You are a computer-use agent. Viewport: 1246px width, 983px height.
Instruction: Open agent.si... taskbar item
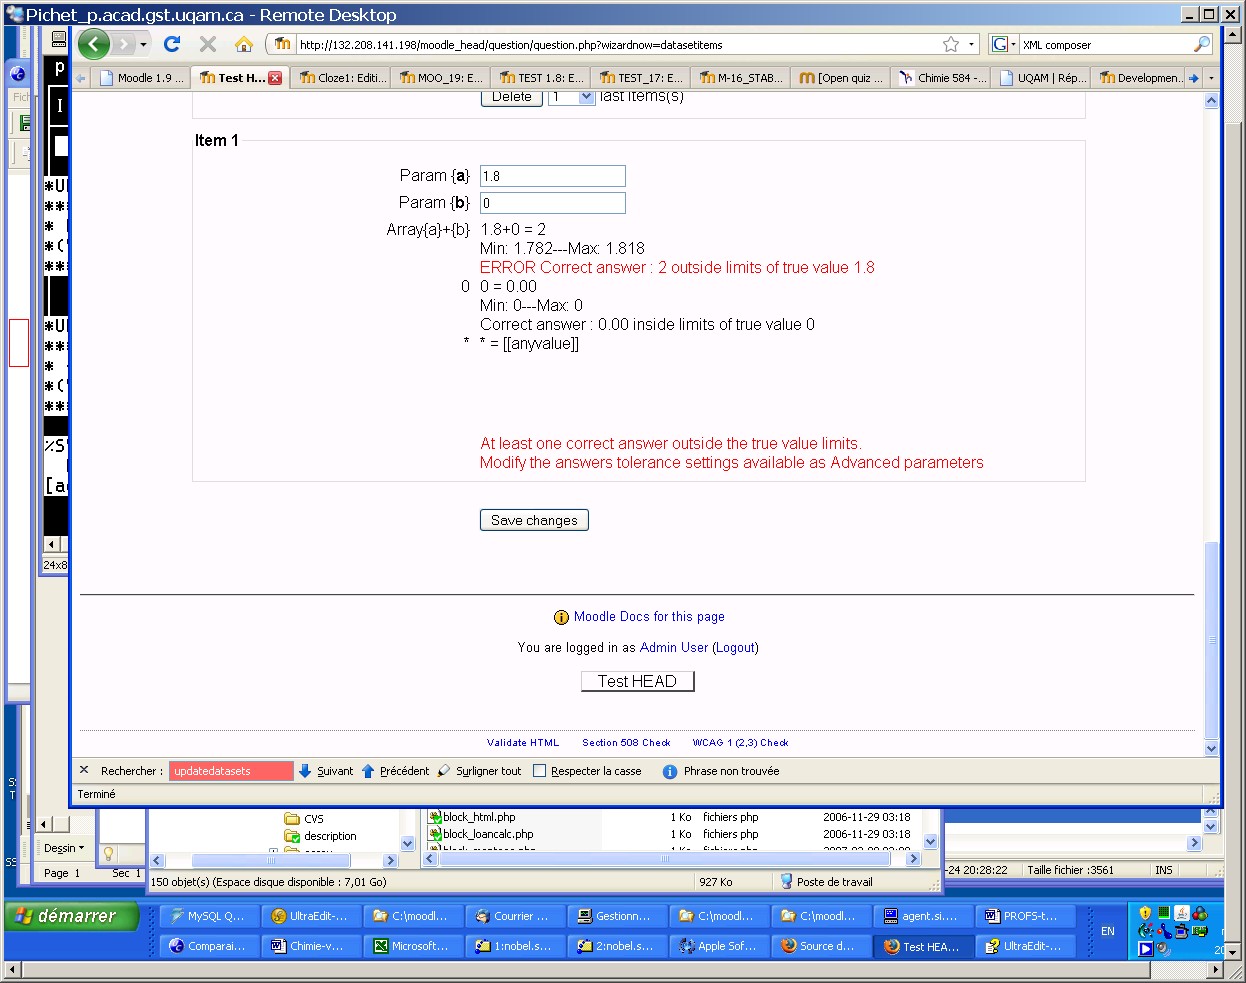pos(922,916)
